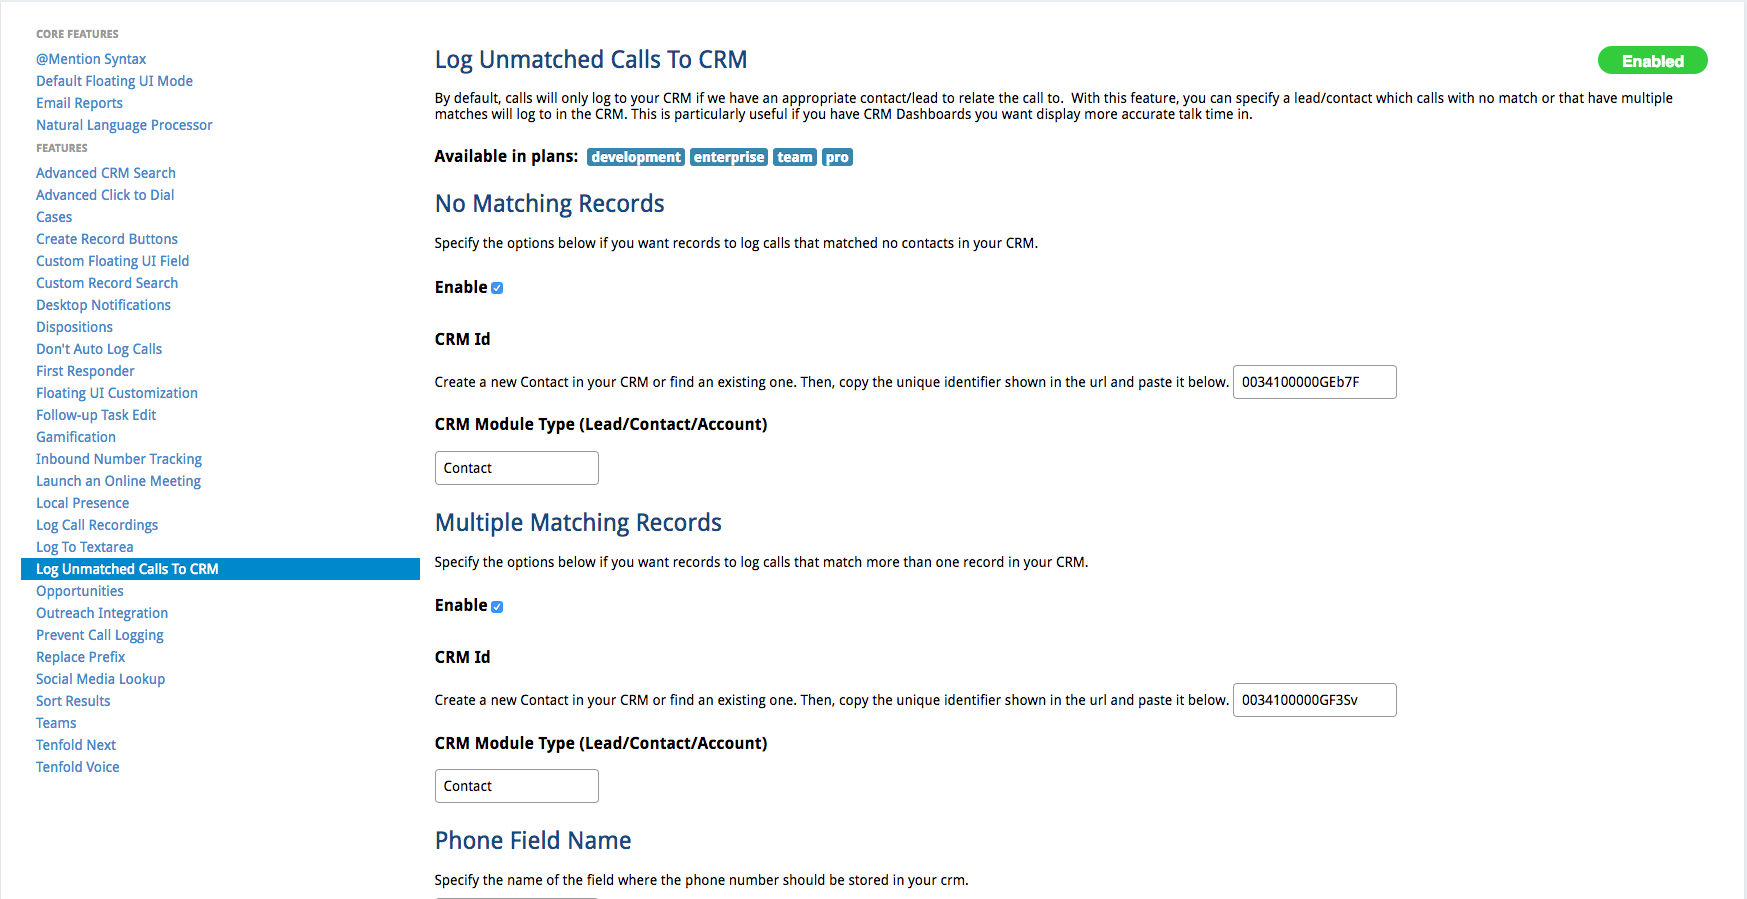Screen dimensions: 1747x899
Task: Open the Natural Language Processor page
Action: pyautogui.click(x=123, y=124)
